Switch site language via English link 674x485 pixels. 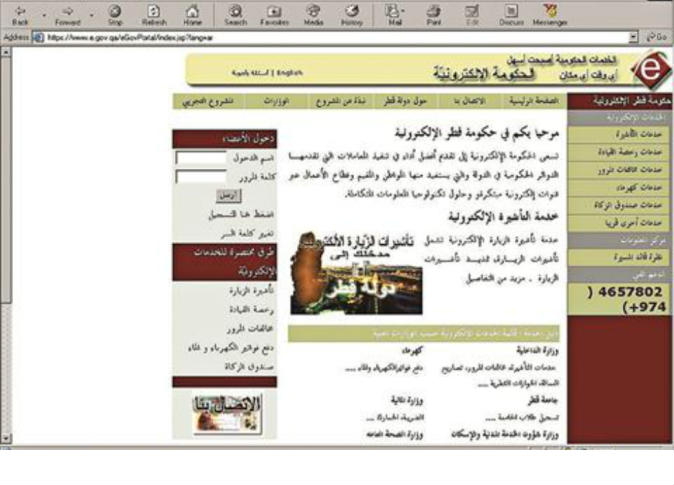tap(290, 73)
